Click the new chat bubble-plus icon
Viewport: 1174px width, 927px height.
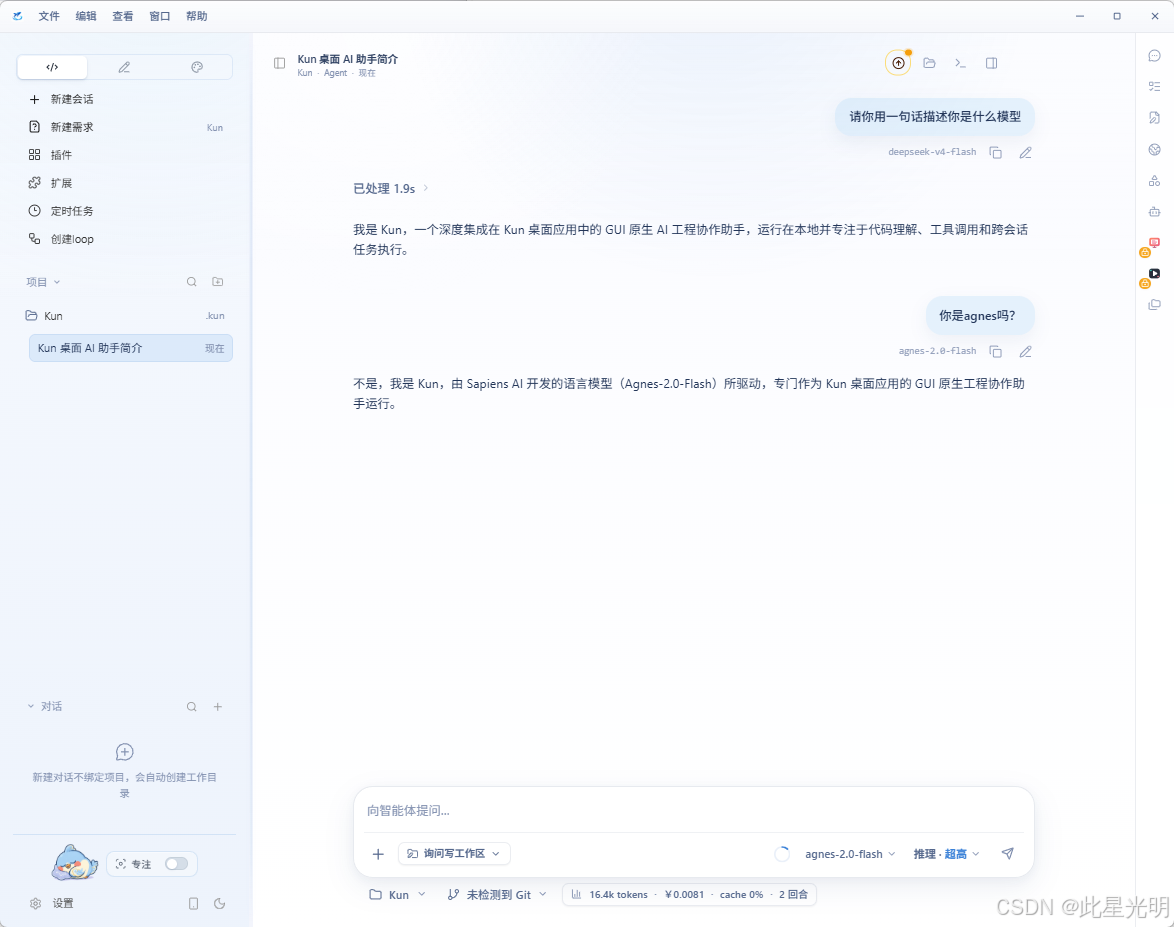pos(125,752)
